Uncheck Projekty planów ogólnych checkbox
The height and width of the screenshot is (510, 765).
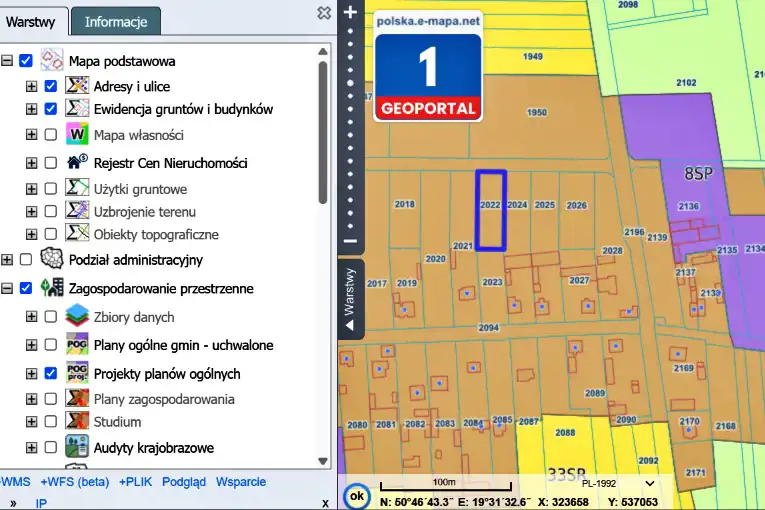click(51, 373)
